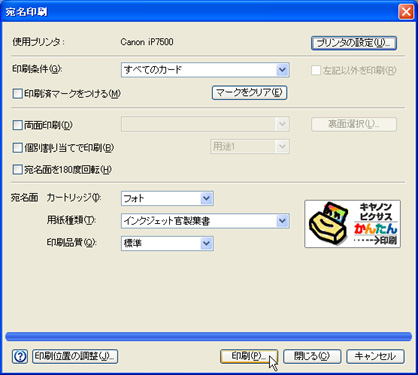Click the 裏面選択 button

click(354, 124)
